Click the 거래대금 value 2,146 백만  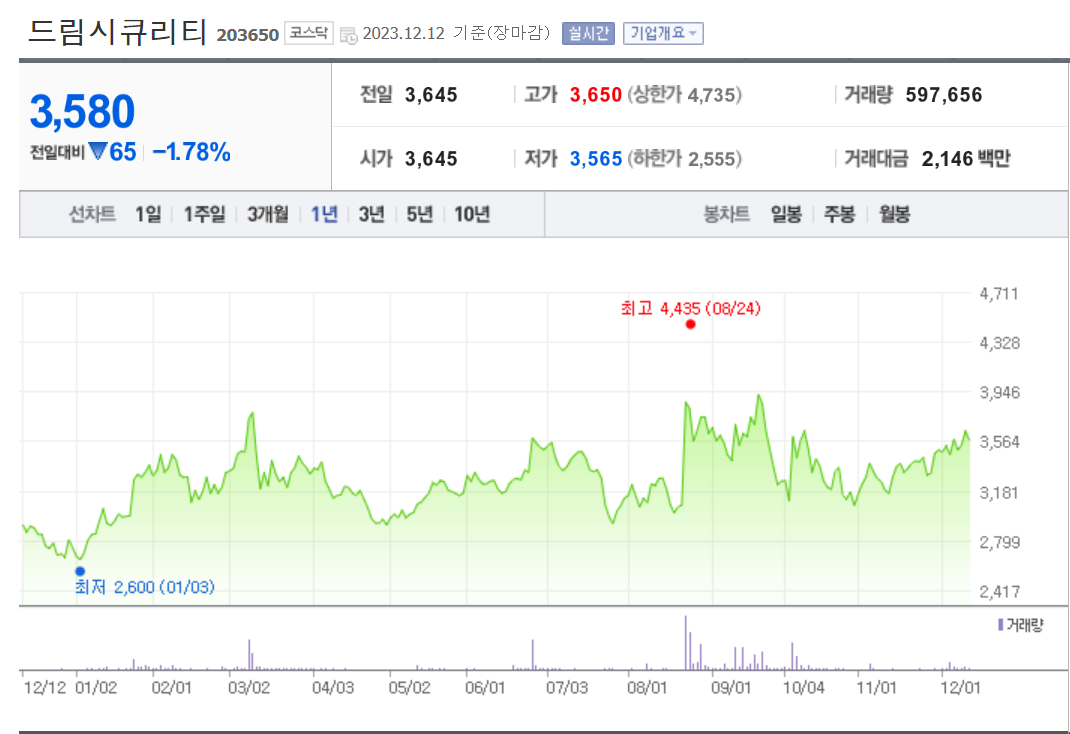(966, 159)
